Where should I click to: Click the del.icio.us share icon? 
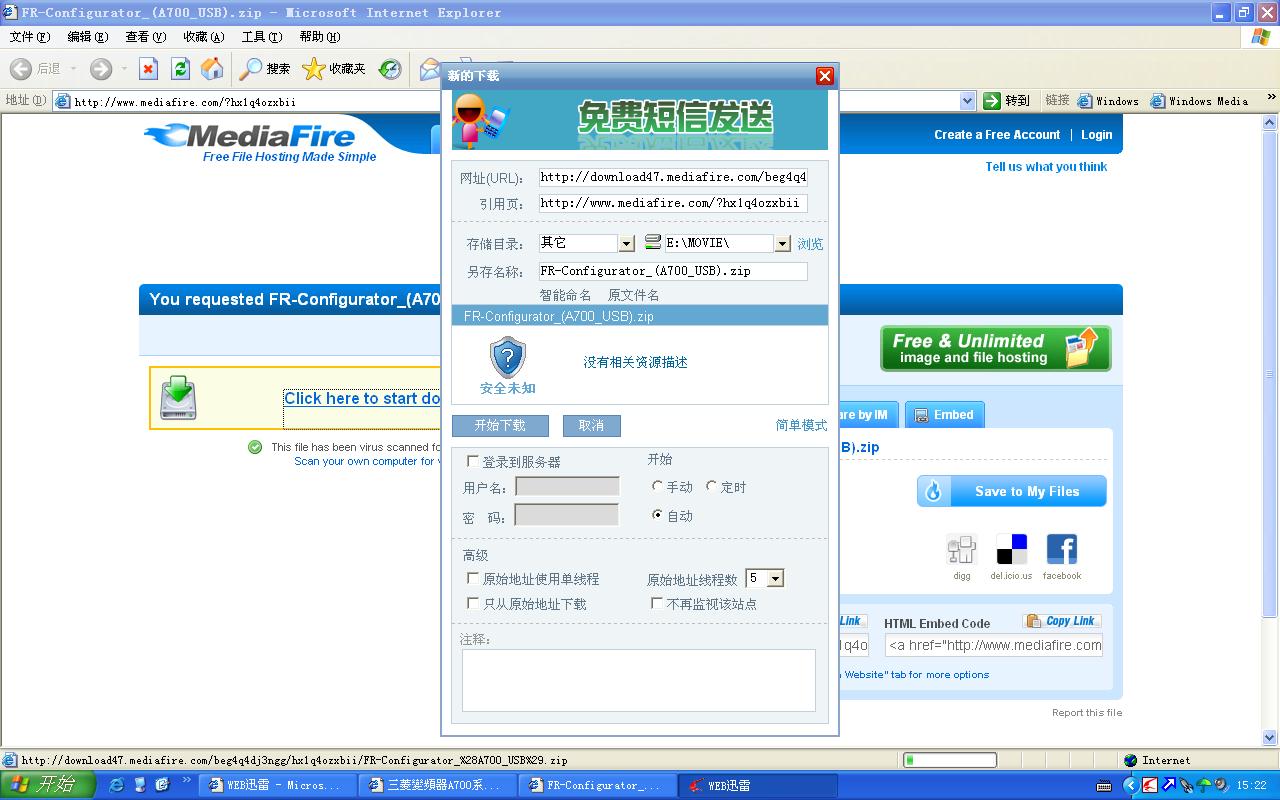click(x=1011, y=549)
